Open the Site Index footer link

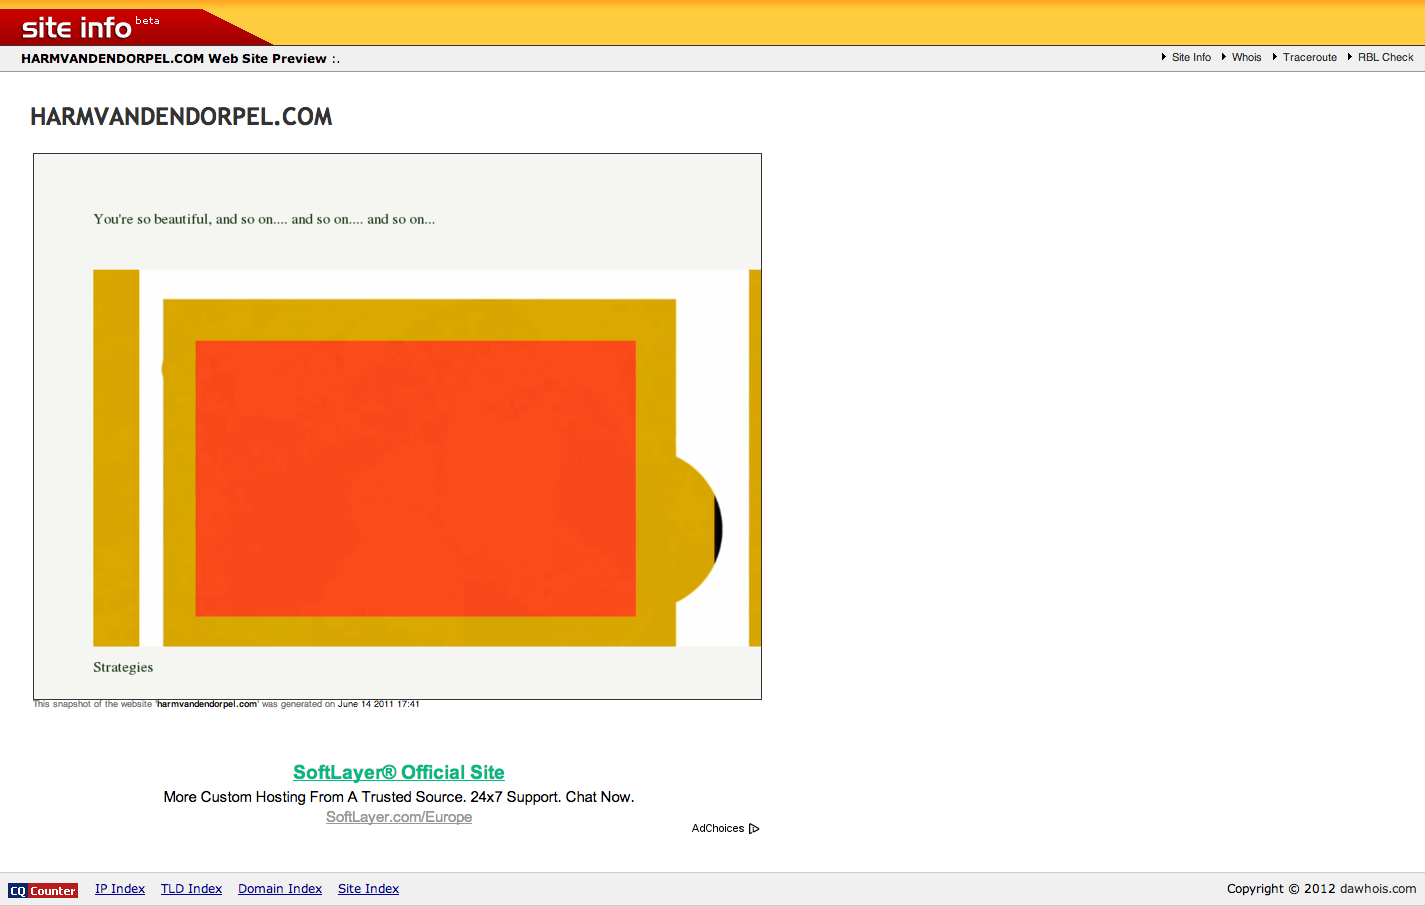pyautogui.click(x=368, y=889)
